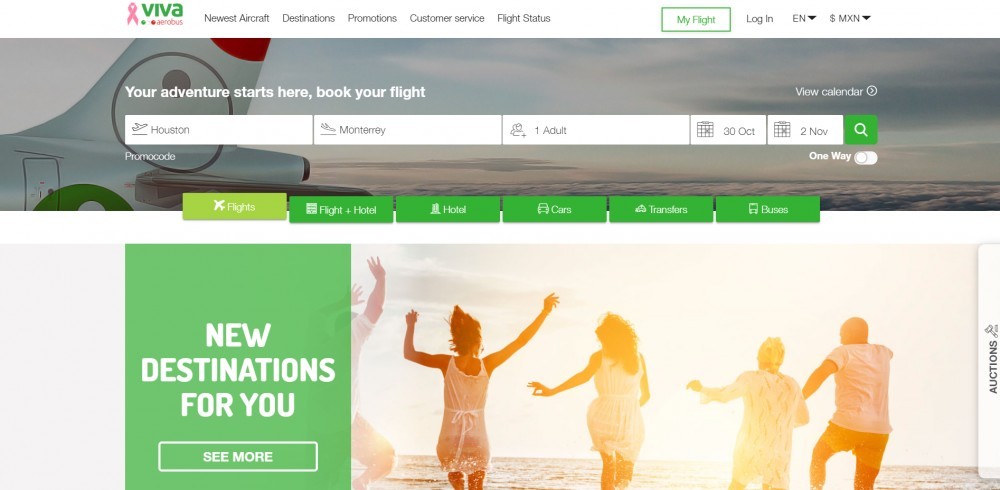Click the passenger icon beside 1 Adult
1000x490 pixels.
518,130
